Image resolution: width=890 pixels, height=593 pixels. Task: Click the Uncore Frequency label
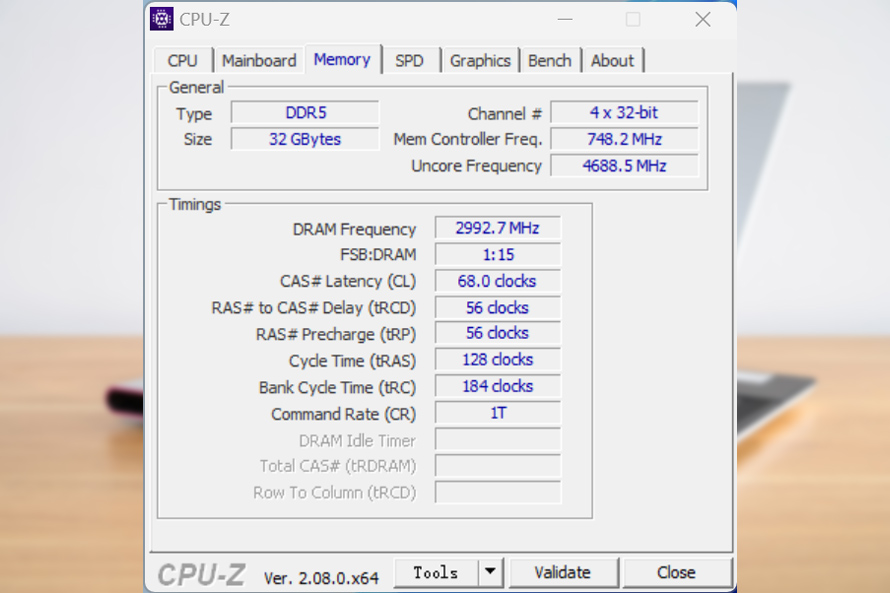tap(476, 166)
